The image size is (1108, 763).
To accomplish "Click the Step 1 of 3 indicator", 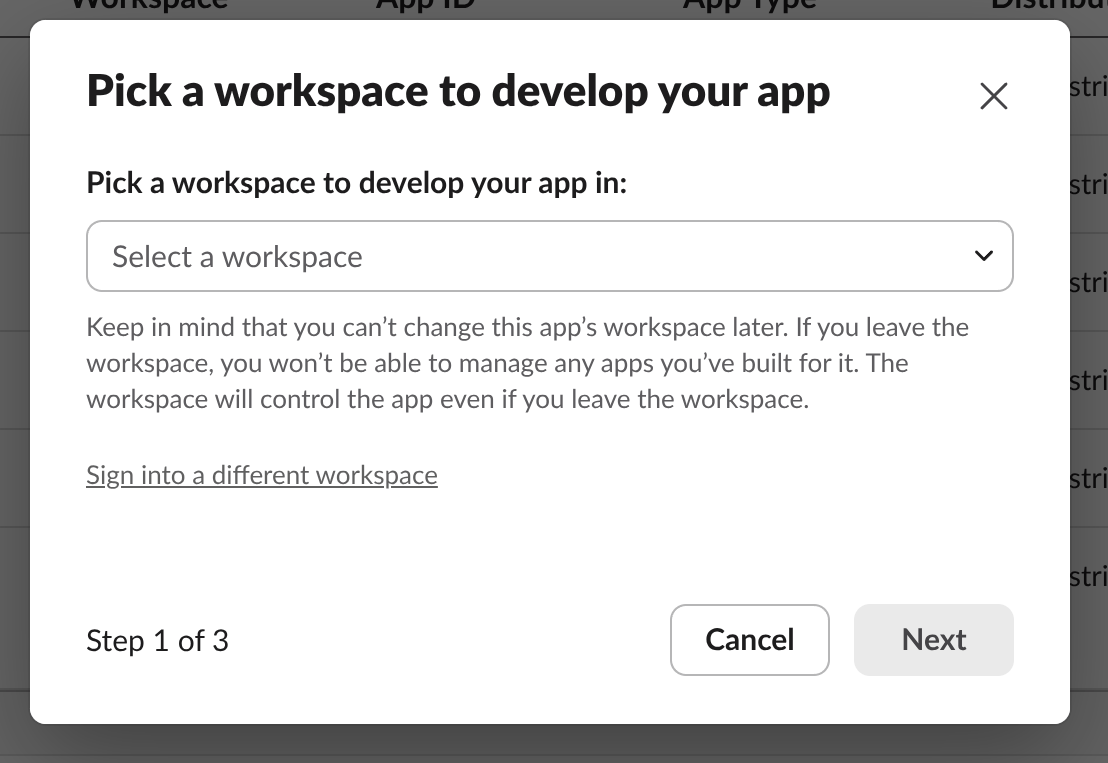I will [x=157, y=640].
